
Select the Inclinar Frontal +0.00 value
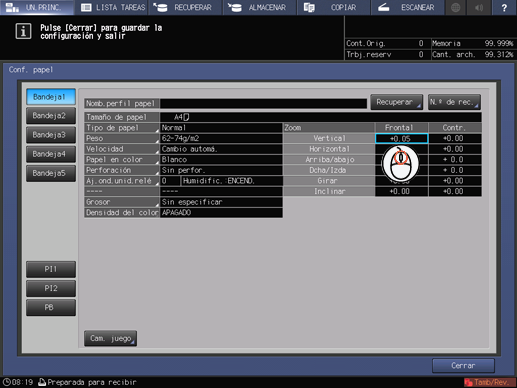(401, 192)
